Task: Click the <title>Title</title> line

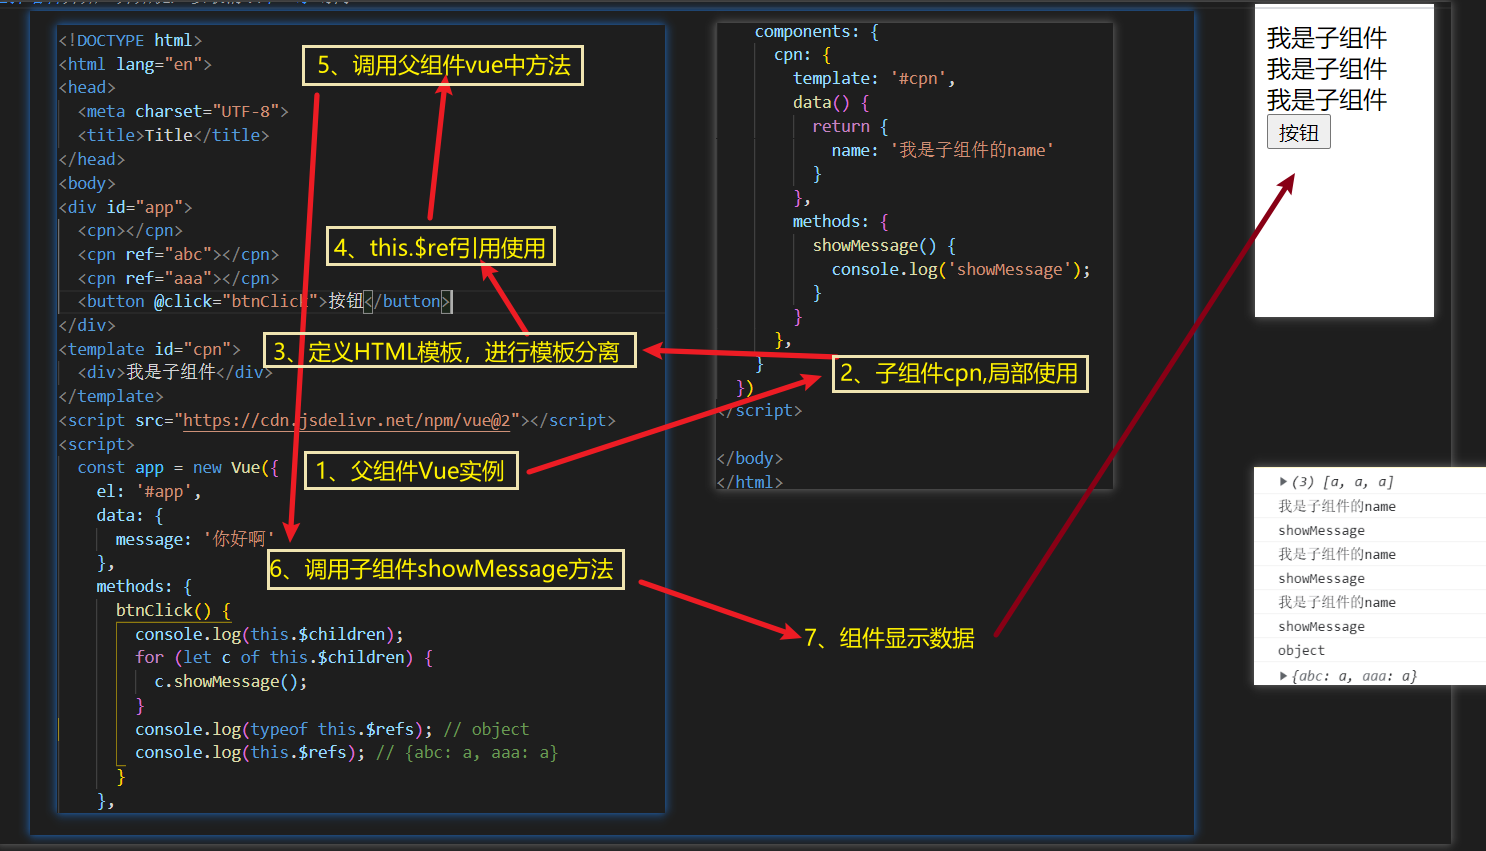Action: tap(173, 135)
